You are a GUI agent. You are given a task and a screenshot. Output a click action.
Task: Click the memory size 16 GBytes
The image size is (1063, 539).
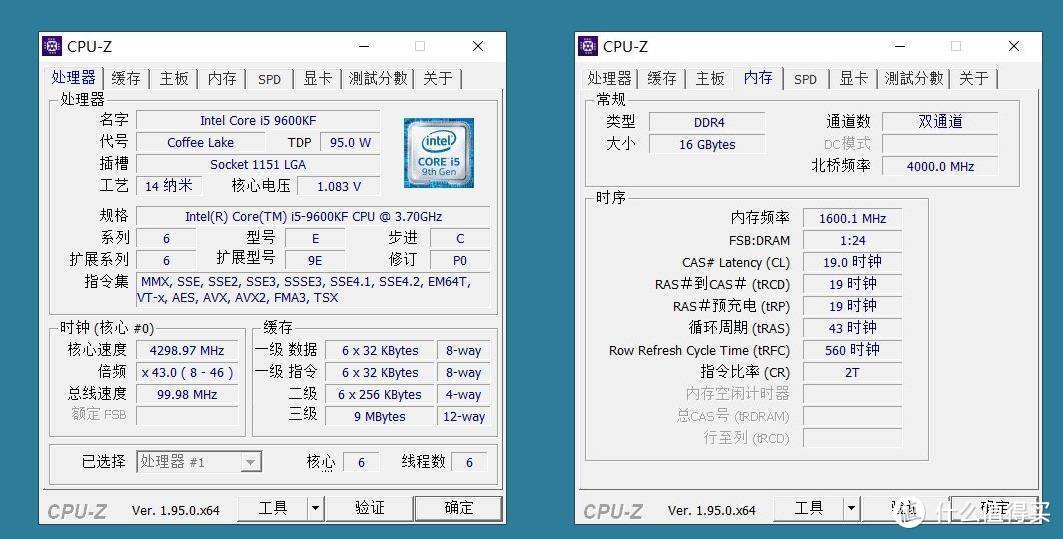point(708,144)
